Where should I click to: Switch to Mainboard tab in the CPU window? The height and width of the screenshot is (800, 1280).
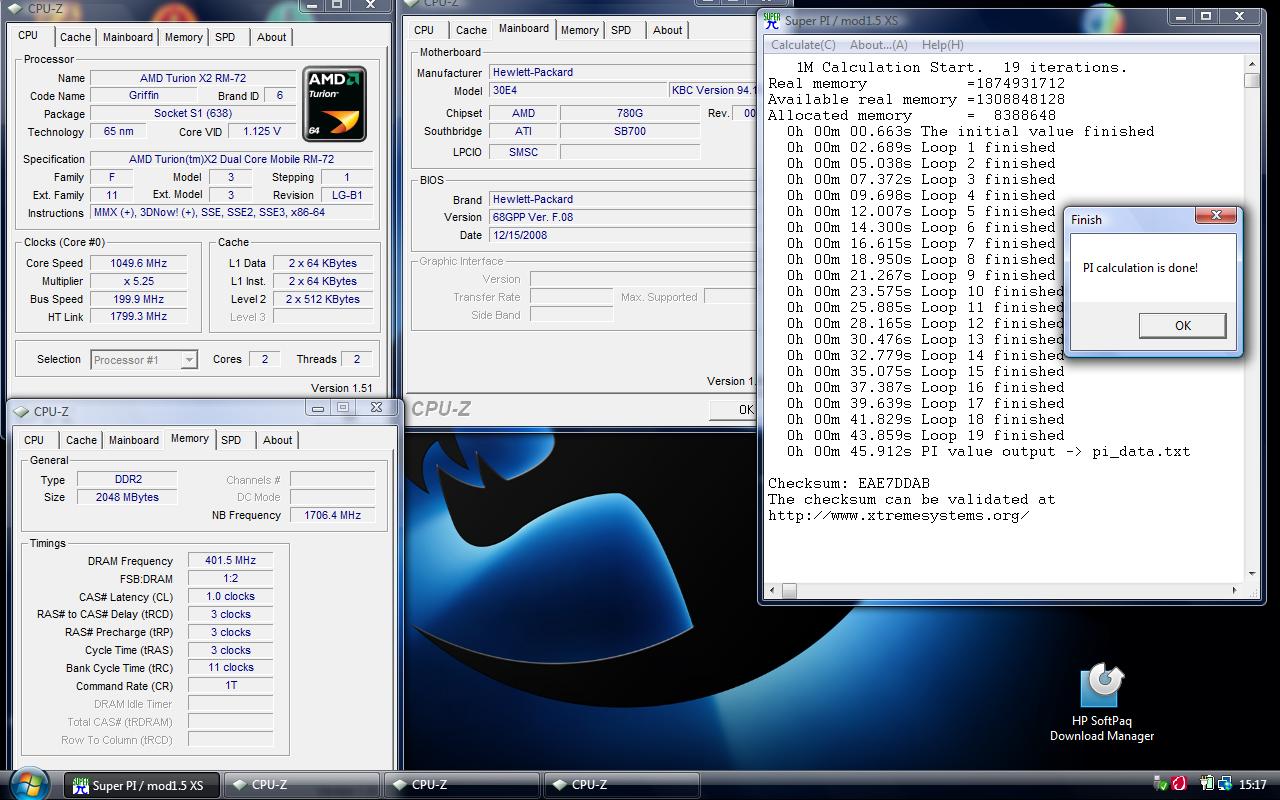coord(128,37)
